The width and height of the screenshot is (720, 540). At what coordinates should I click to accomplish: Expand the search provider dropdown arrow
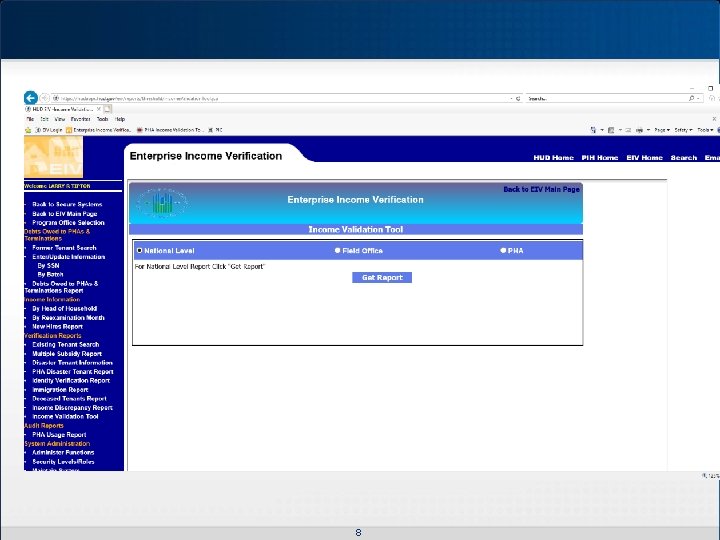click(x=698, y=98)
